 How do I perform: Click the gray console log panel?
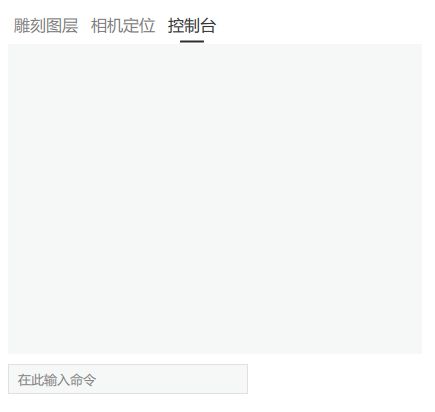[x=215, y=199]
